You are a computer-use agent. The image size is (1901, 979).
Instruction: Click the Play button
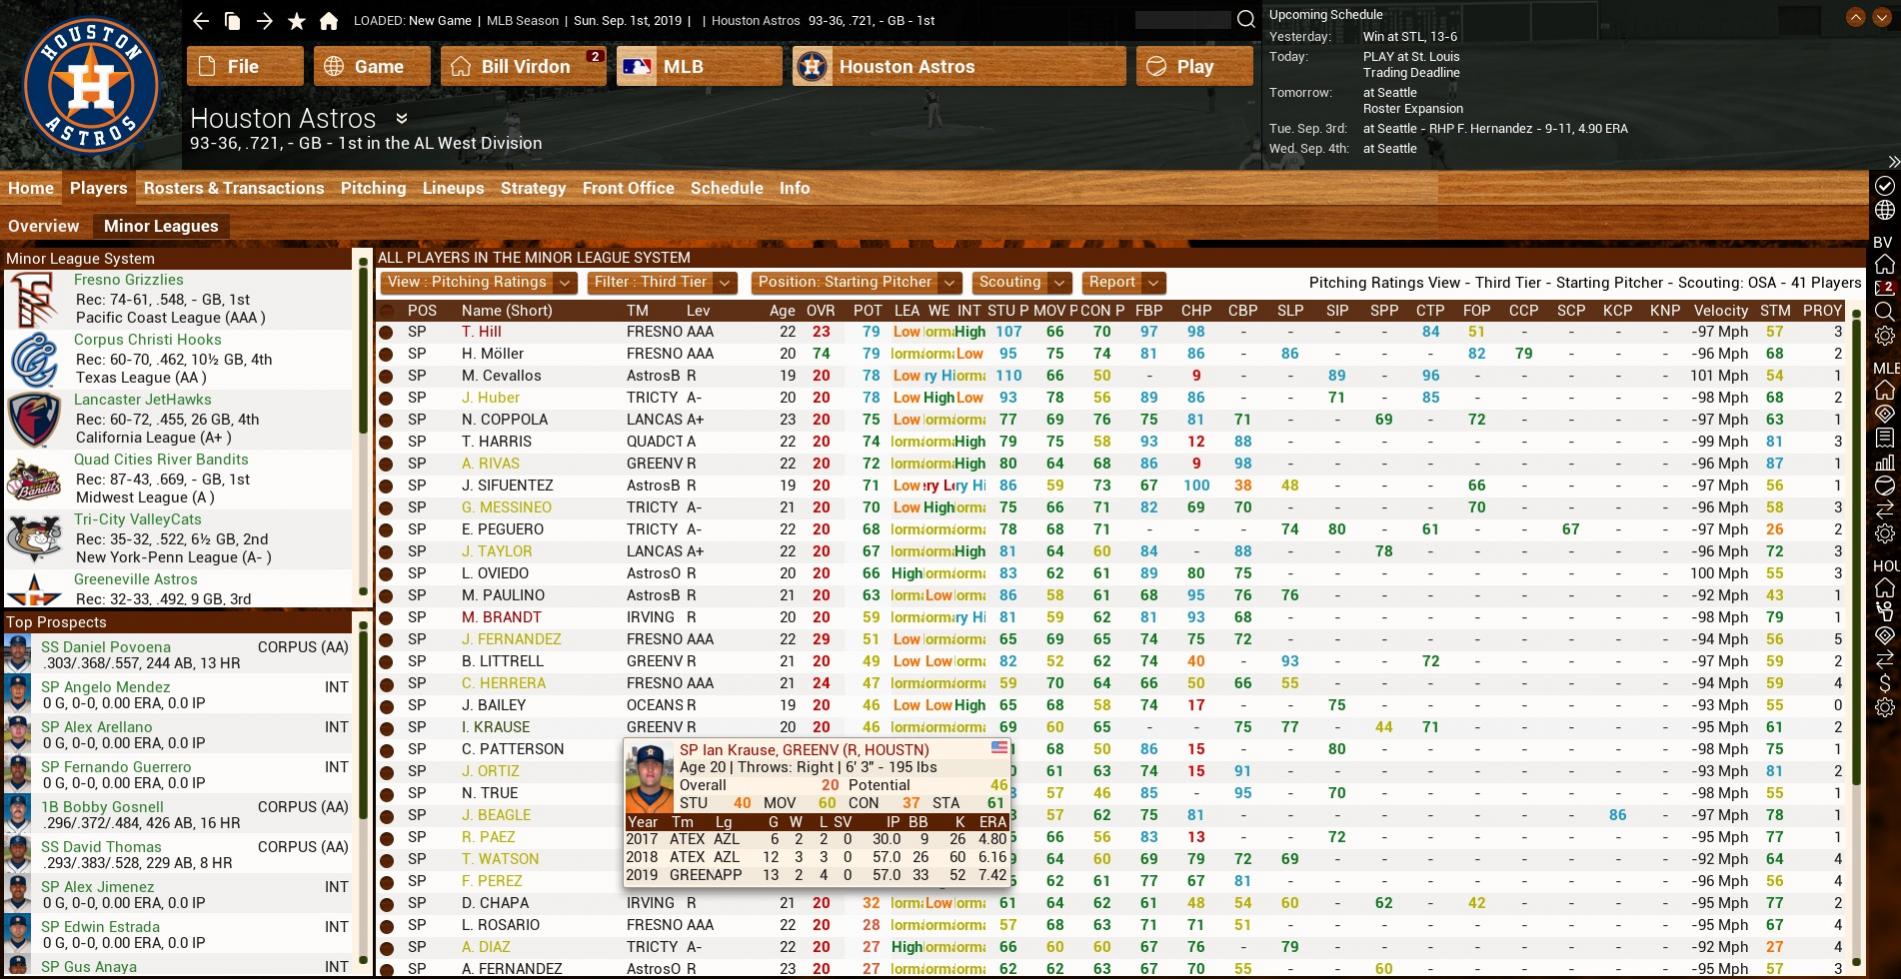1194,66
